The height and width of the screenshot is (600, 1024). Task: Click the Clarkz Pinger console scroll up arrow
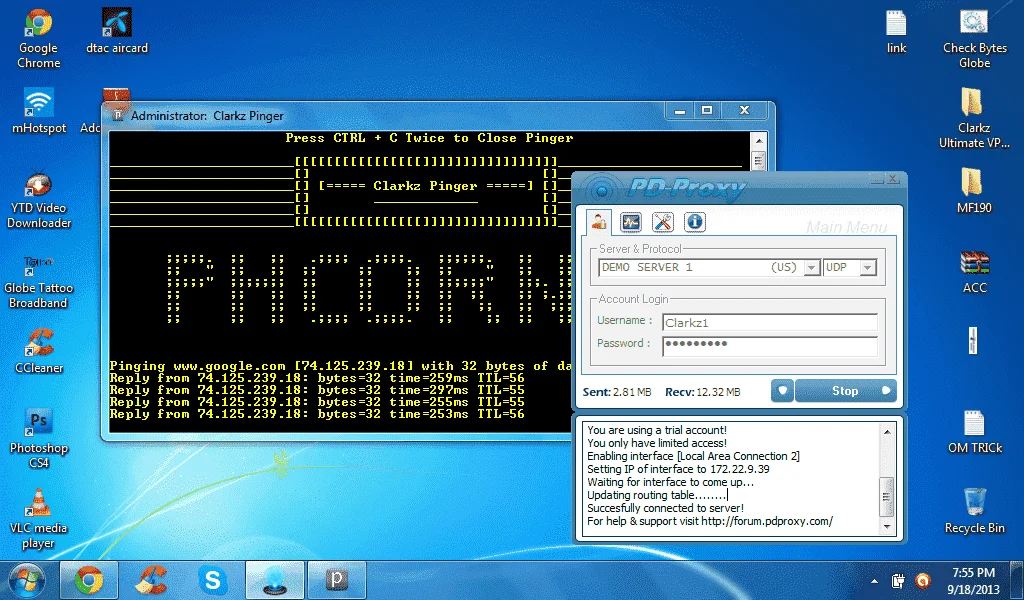coord(758,141)
